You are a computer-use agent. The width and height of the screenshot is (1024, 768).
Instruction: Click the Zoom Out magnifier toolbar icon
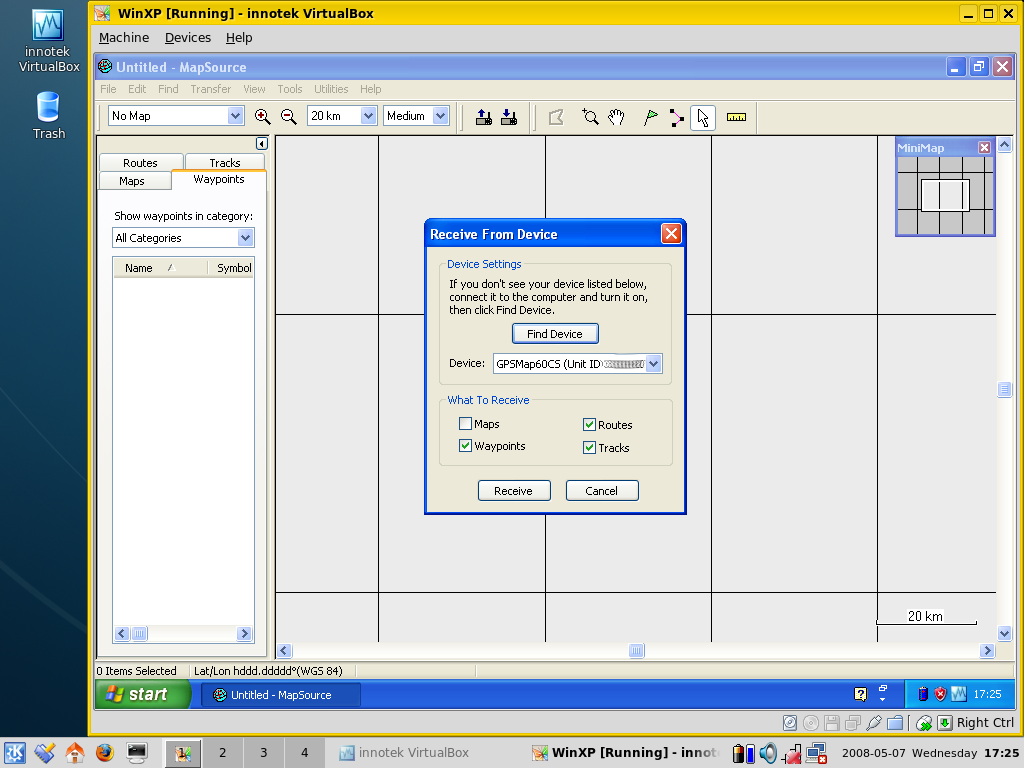click(x=289, y=117)
